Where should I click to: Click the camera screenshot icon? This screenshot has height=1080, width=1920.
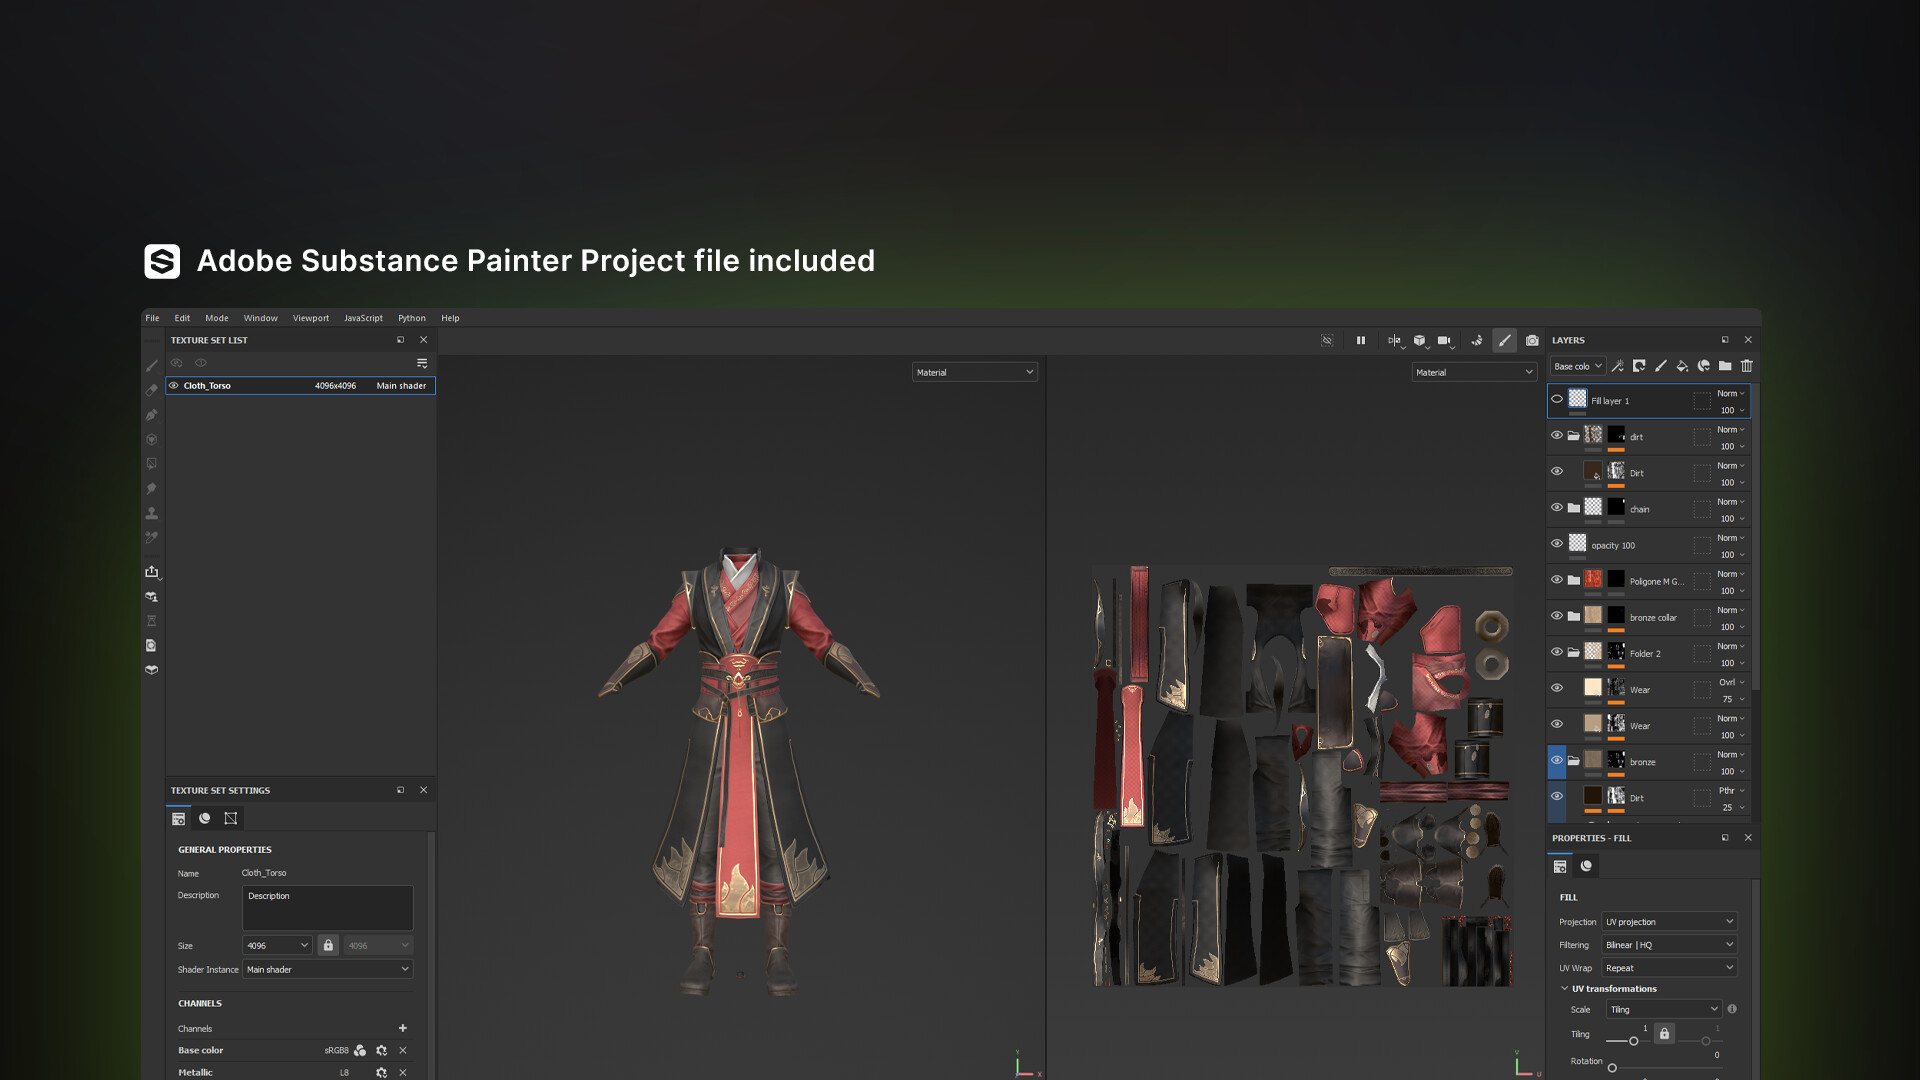tap(1532, 341)
